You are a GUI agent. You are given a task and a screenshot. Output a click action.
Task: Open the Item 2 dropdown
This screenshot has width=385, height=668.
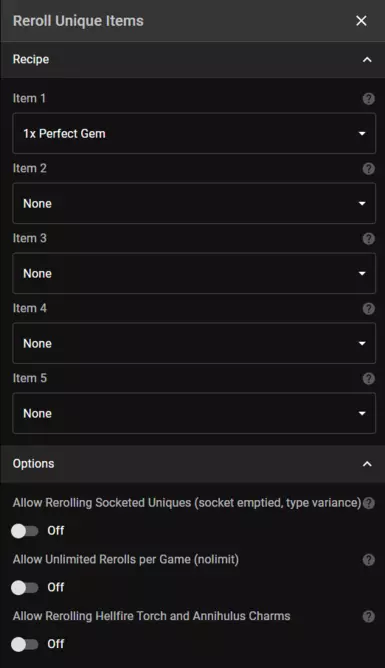194,203
